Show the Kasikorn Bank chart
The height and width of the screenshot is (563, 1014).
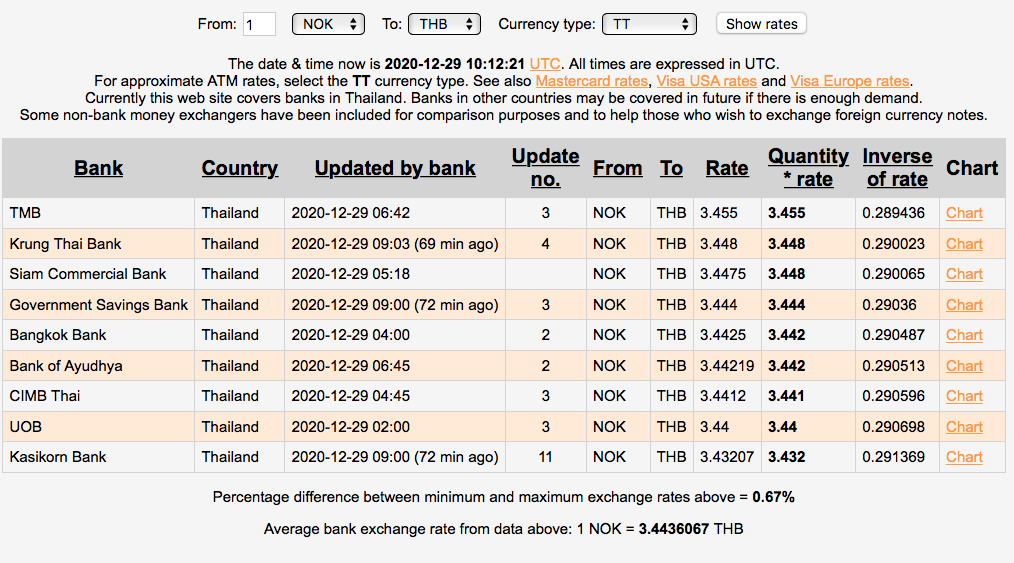(964, 457)
